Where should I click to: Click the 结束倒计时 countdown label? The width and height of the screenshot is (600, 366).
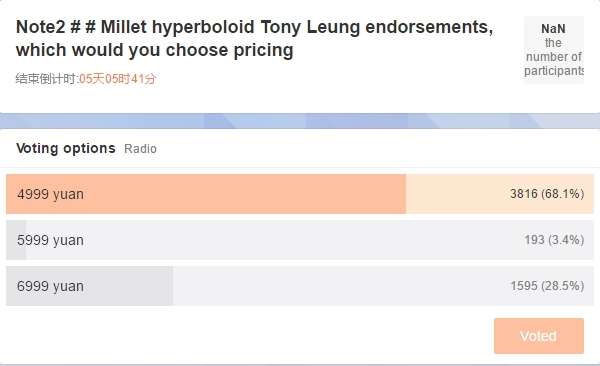point(47,79)
